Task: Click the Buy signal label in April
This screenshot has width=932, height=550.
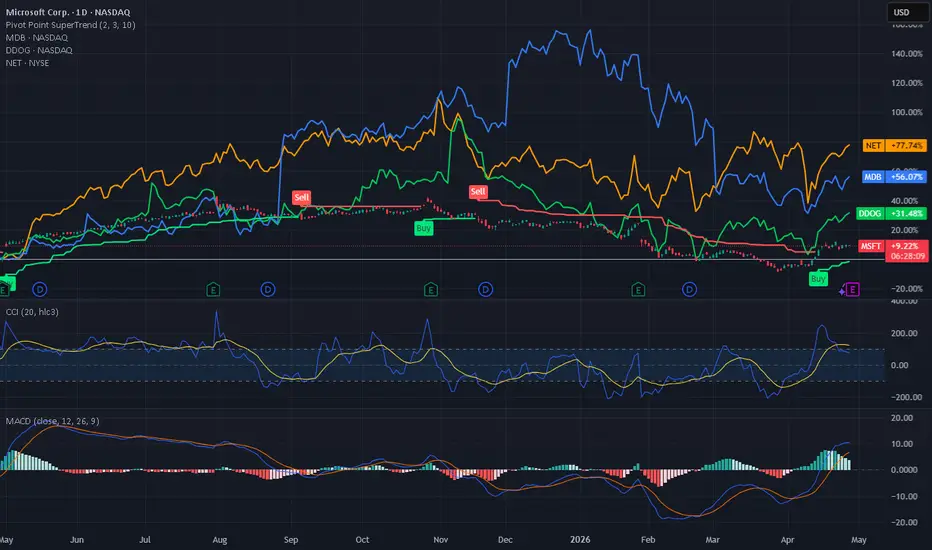Action: 818,279
